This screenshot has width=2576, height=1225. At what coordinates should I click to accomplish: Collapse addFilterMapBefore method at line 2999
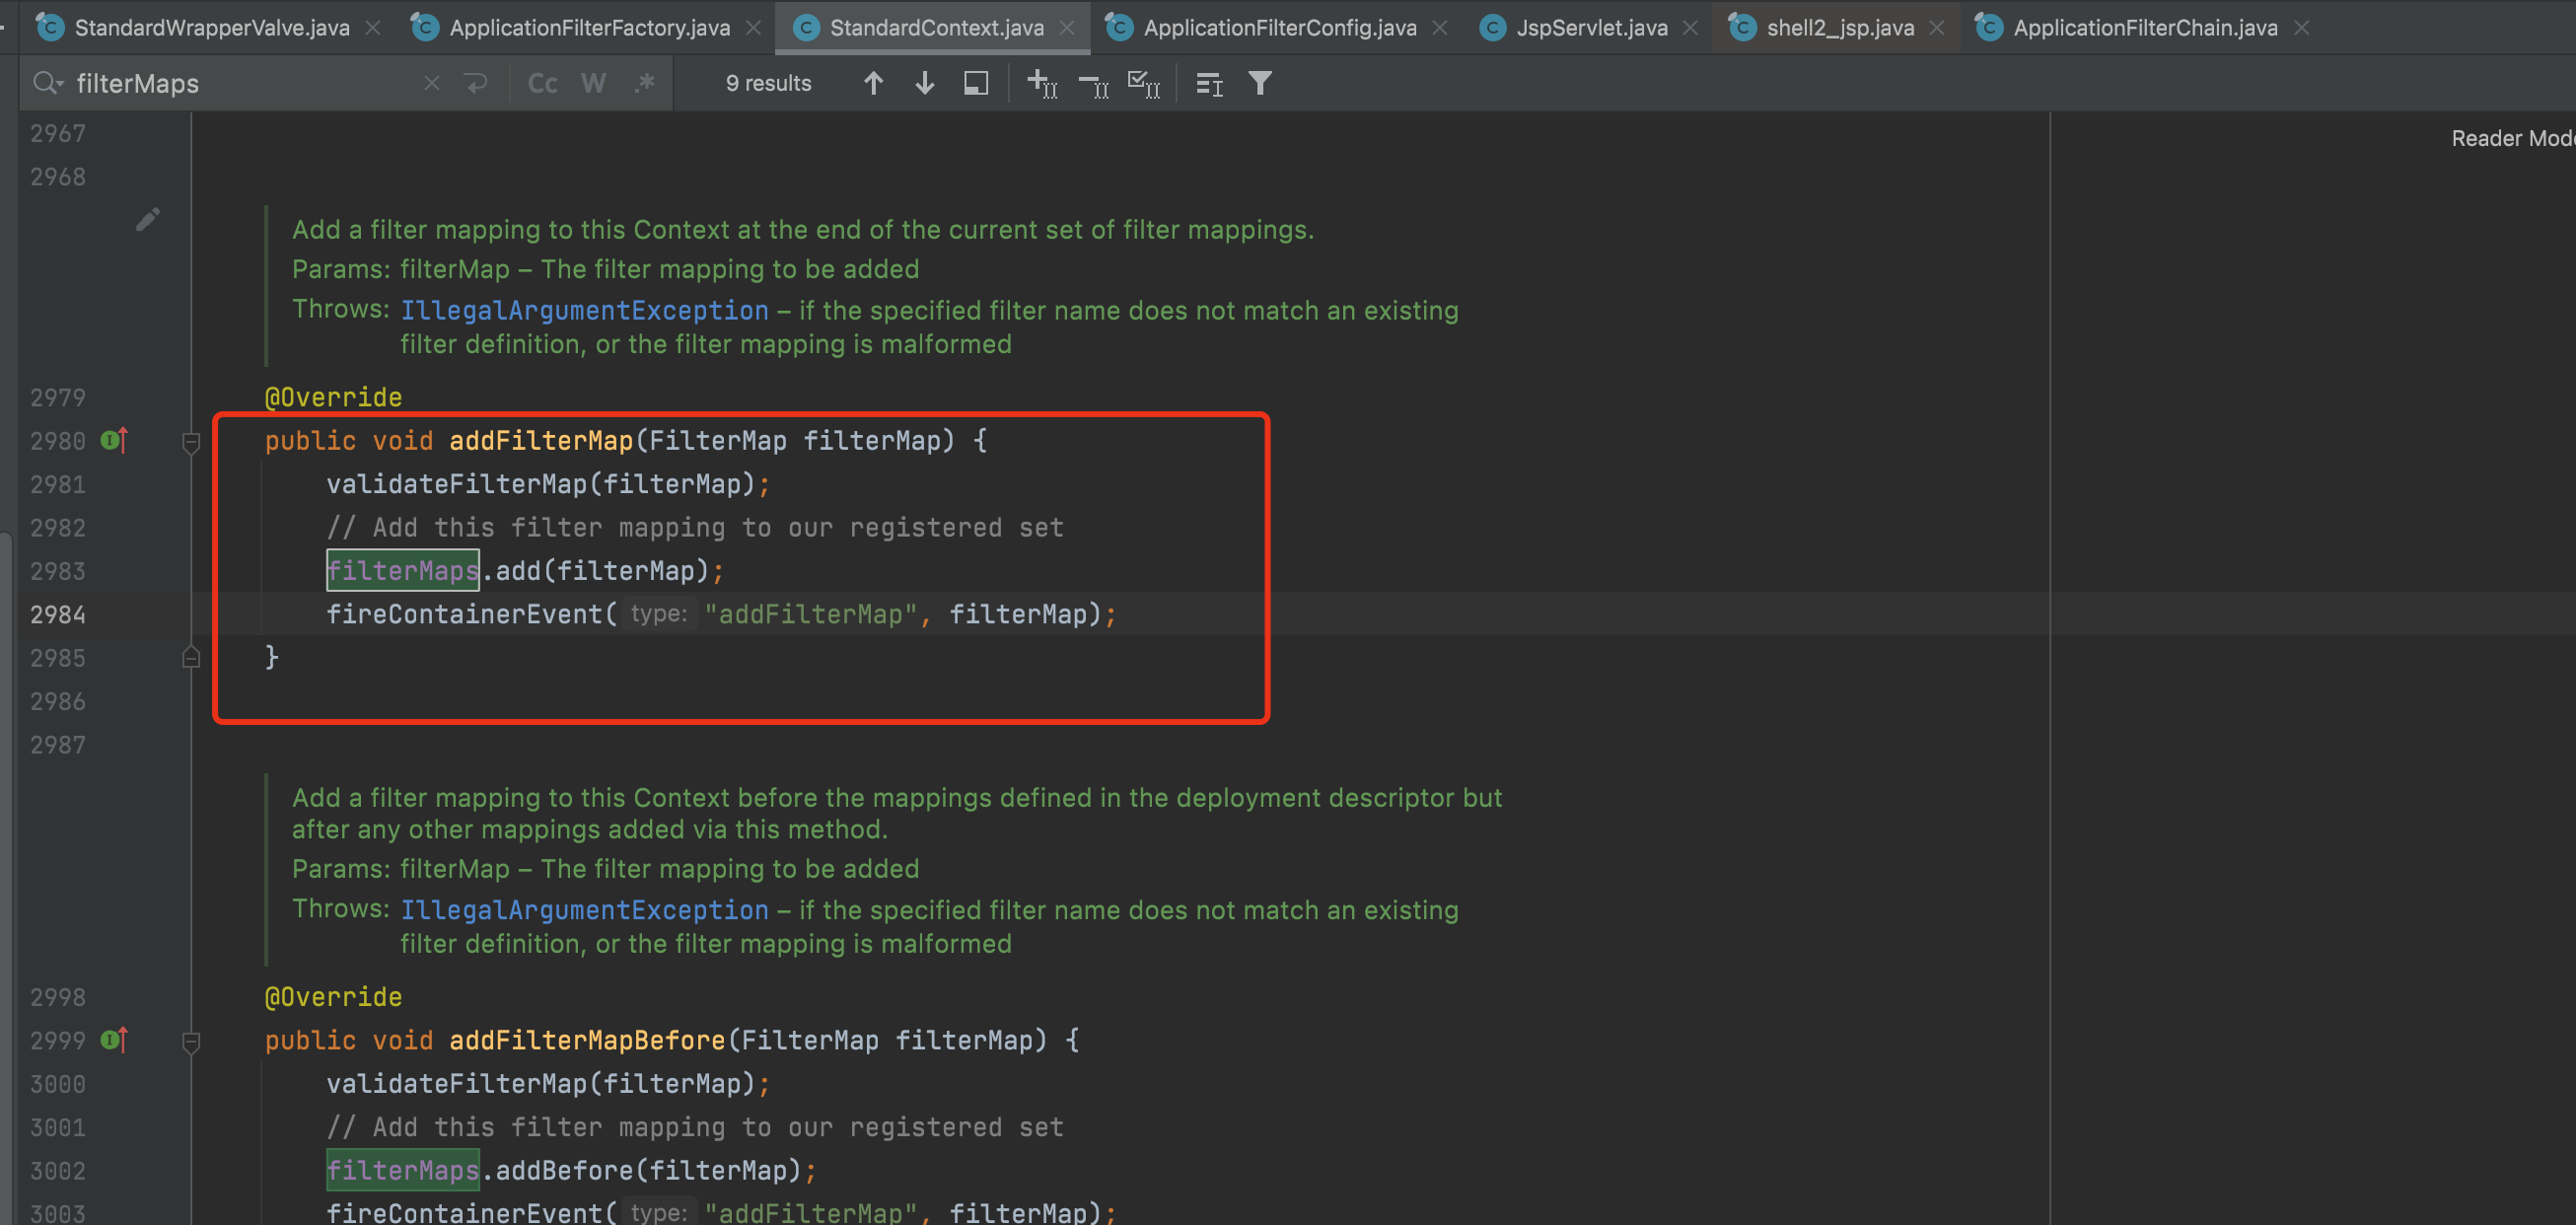click(x=191, y=1041)
